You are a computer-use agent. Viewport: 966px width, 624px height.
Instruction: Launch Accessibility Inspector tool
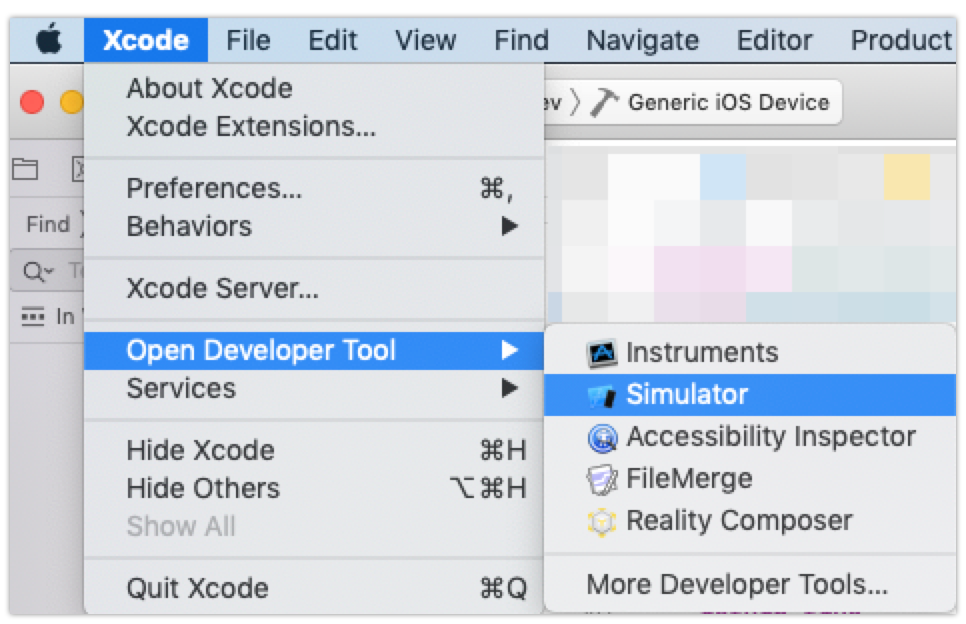(x=750, y=437)
